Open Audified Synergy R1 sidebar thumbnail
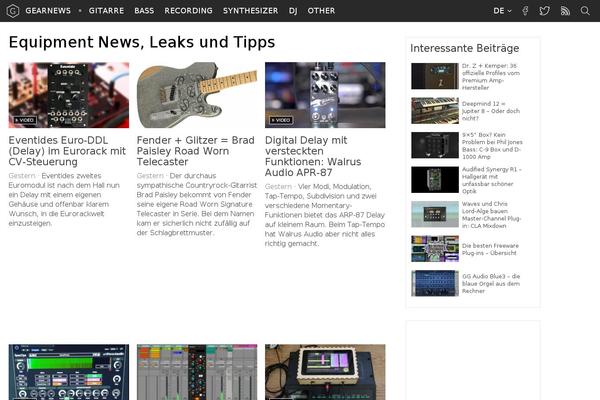The image size is (600, 400). 435,180
